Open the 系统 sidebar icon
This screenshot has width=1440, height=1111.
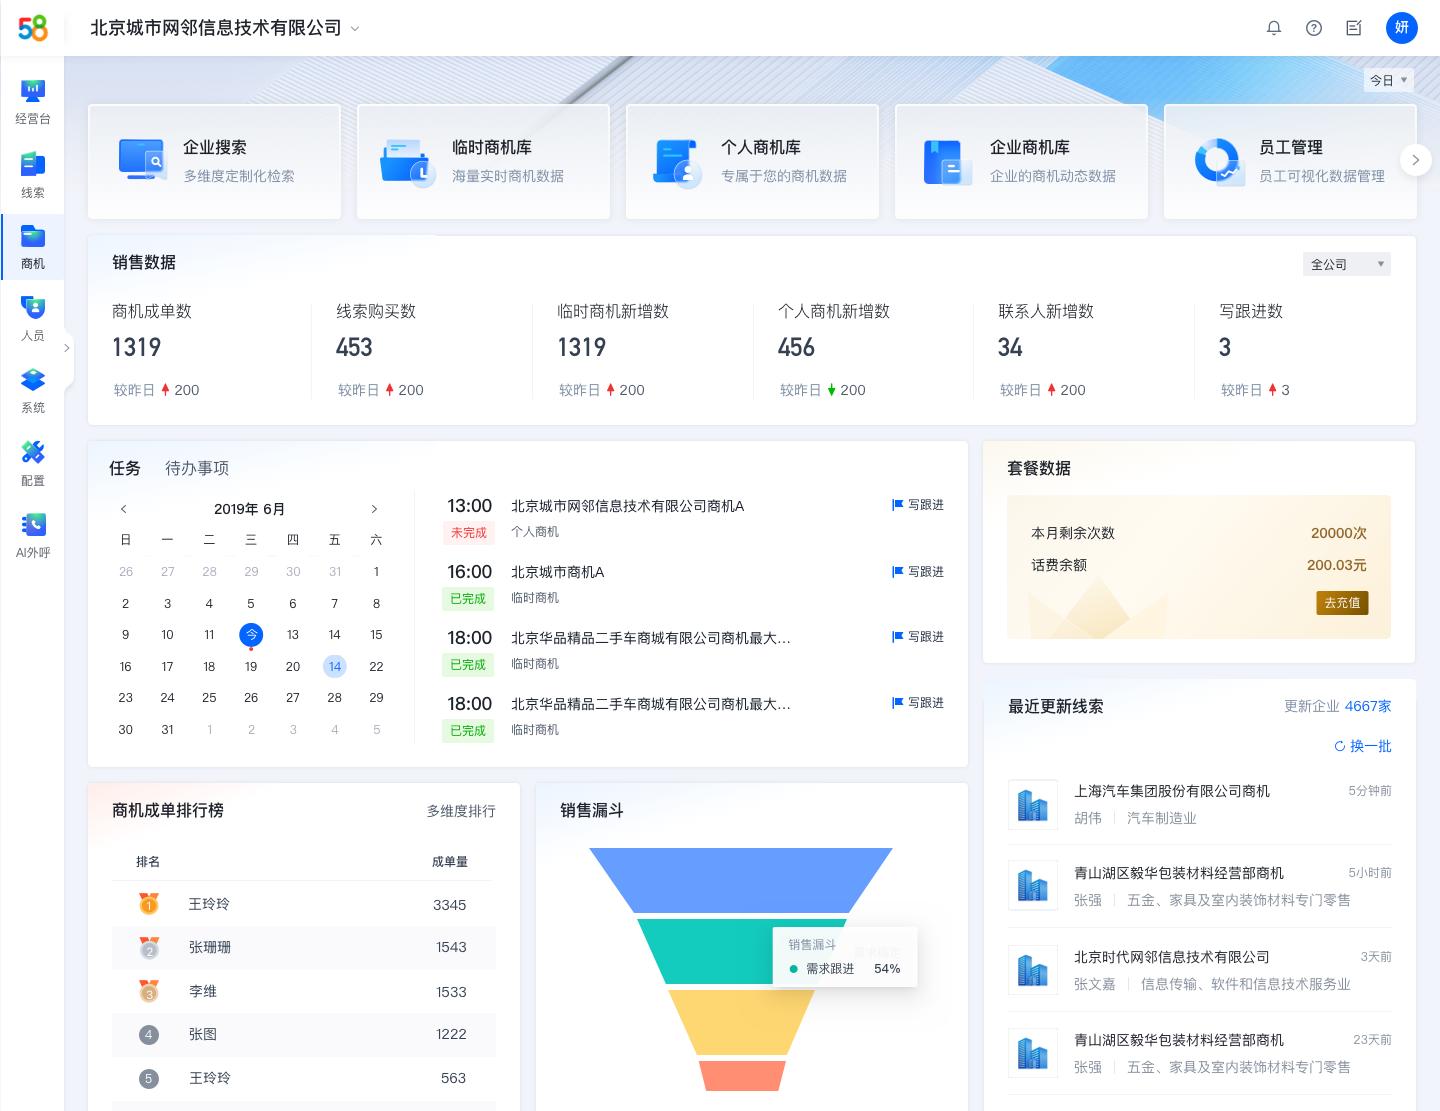[33, 388]
